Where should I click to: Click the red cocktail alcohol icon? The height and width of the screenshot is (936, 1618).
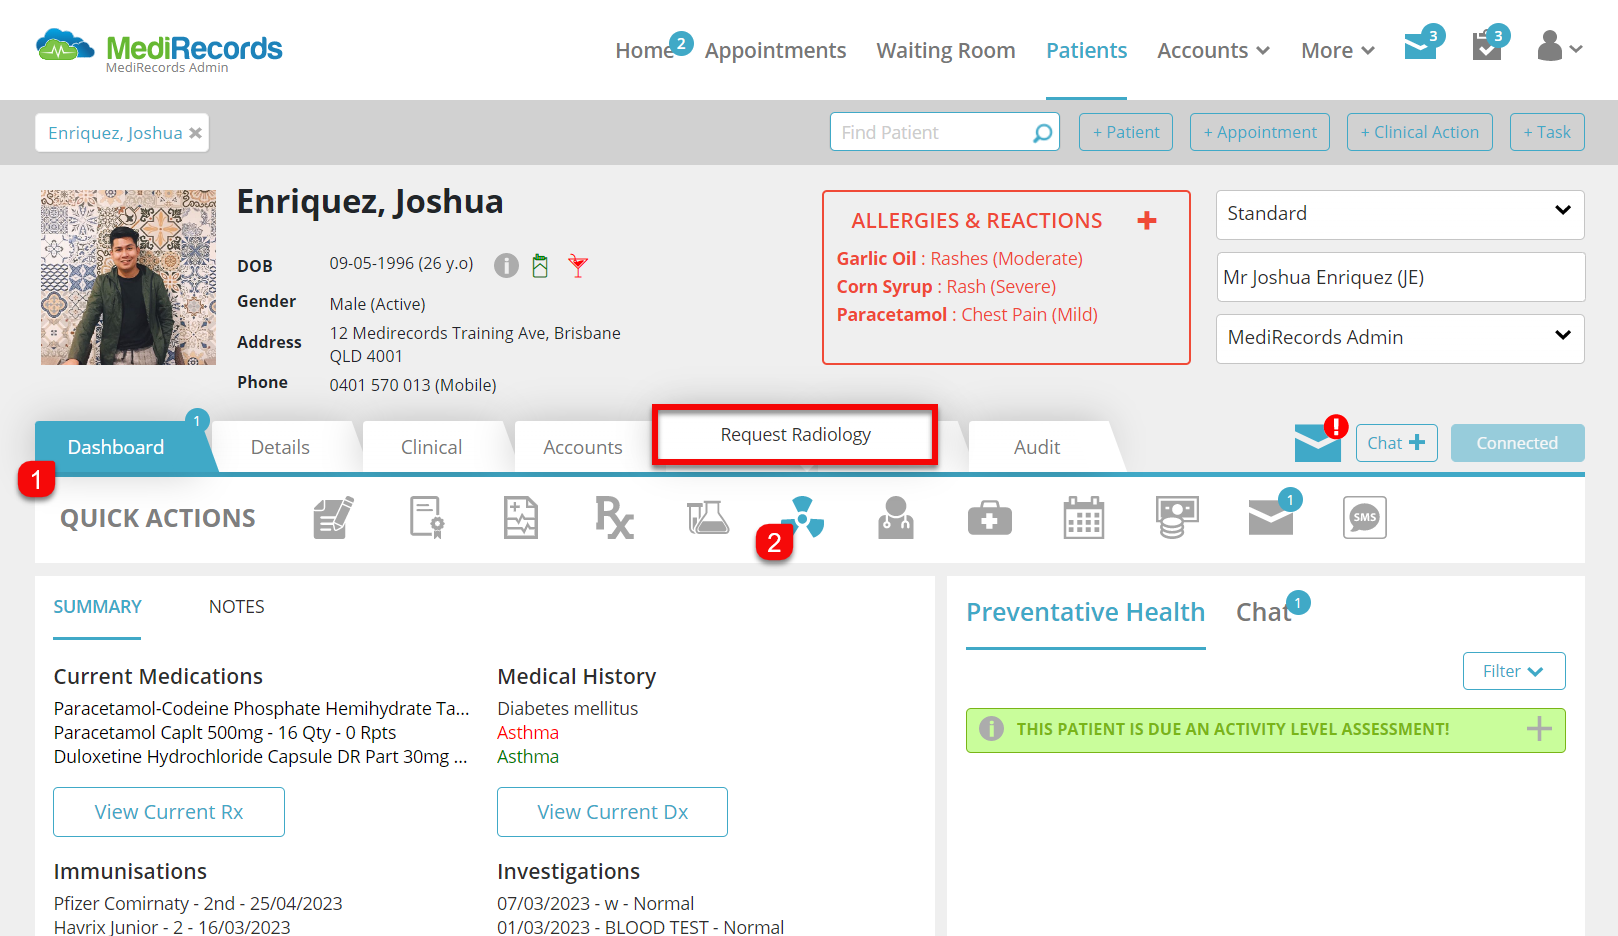tap(578, 265)
